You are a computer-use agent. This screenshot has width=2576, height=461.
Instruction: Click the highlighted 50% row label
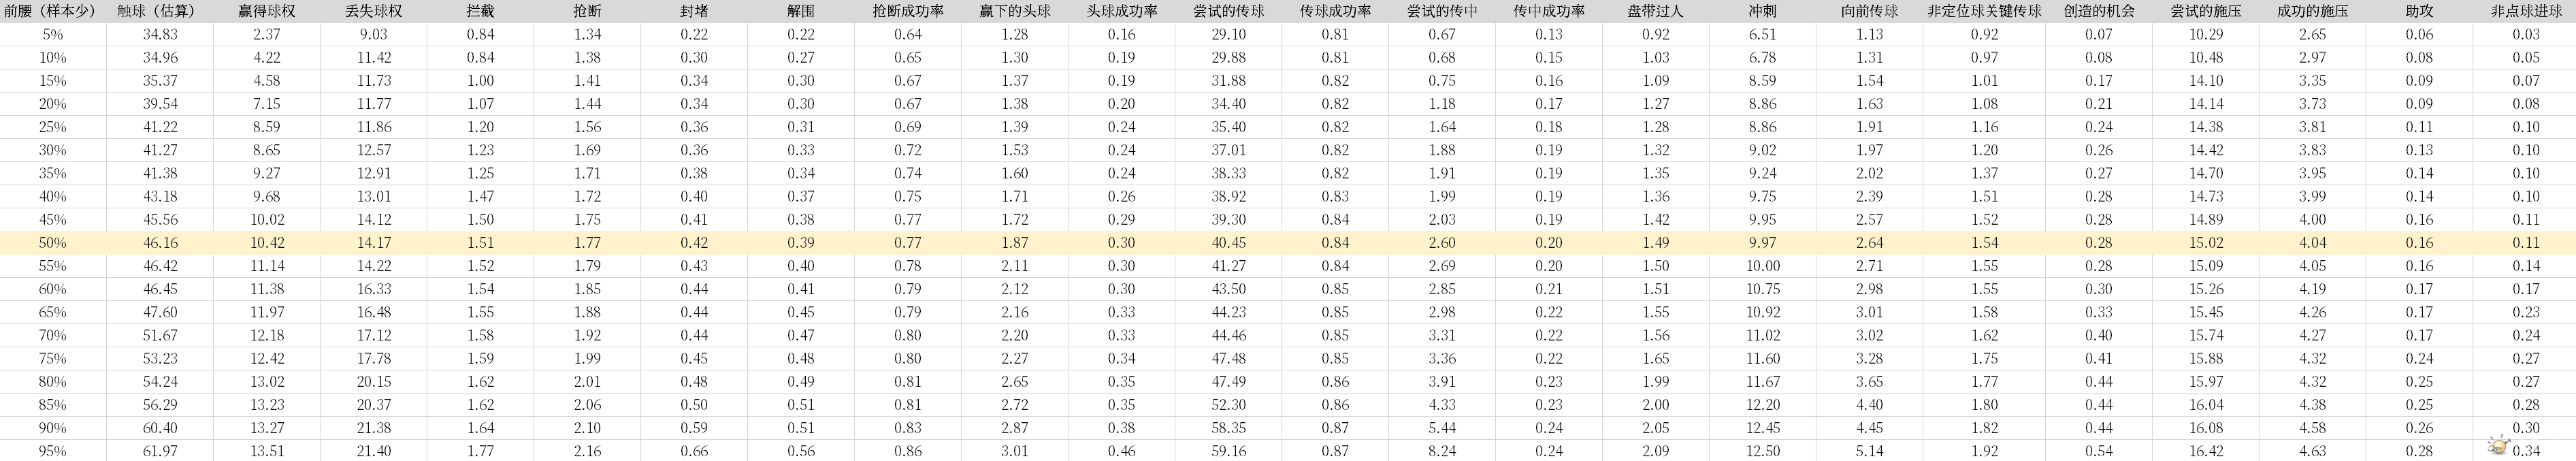[x=52, y=243]
